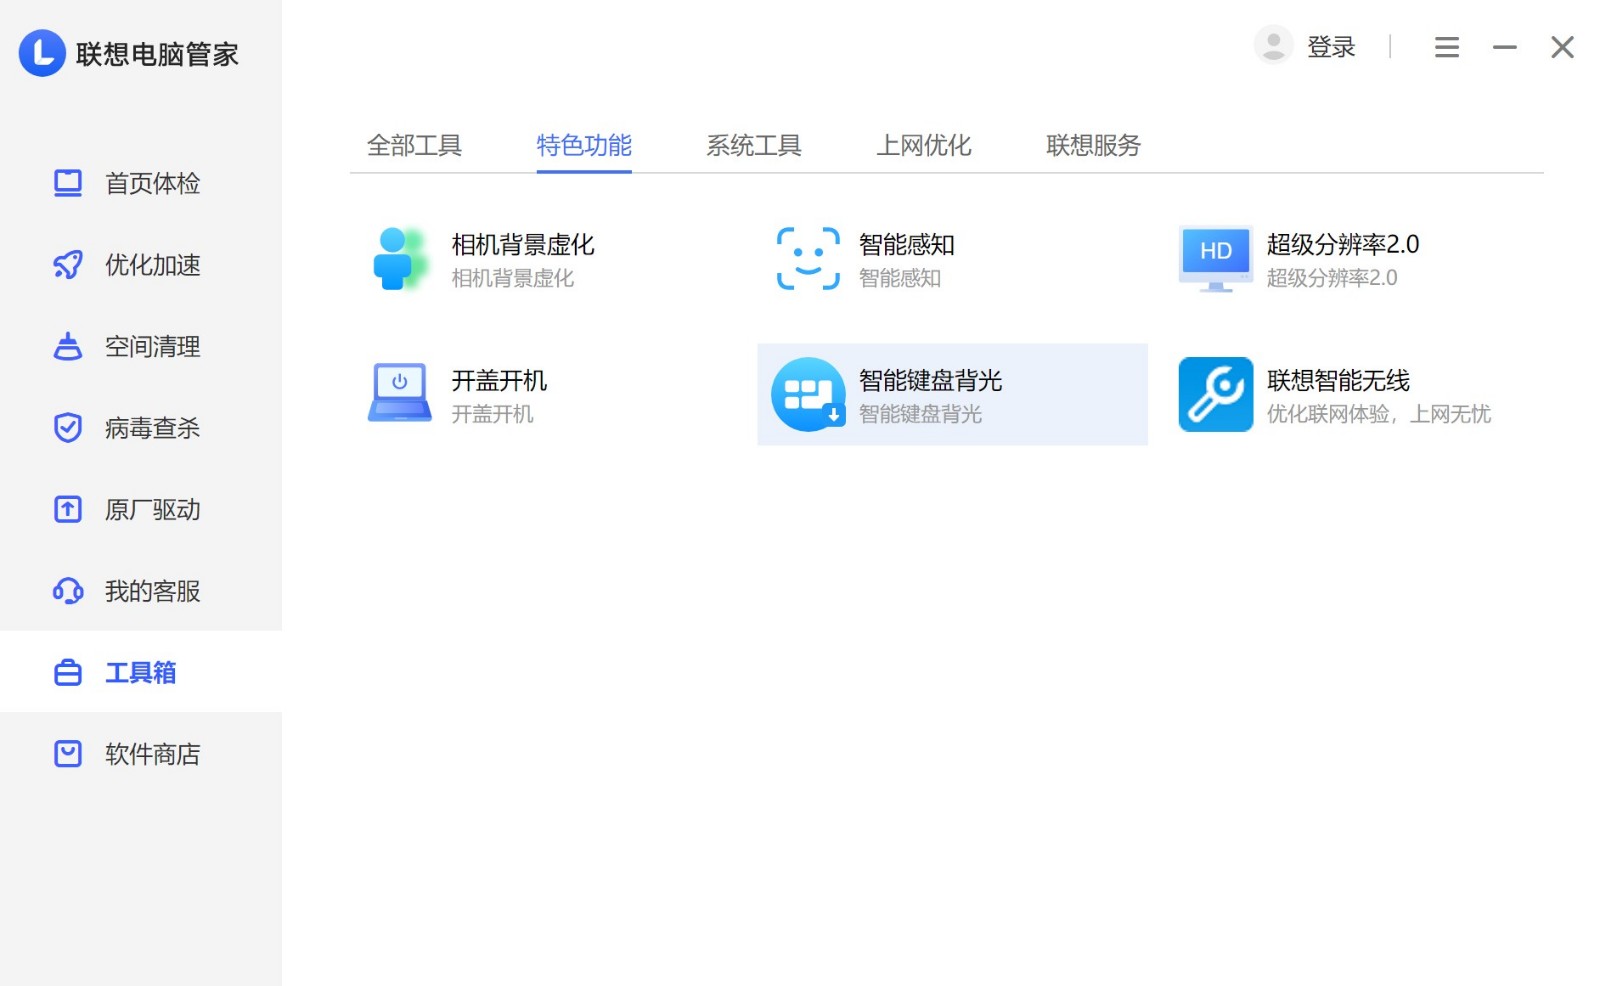The width and height of the screenshot is (1600, 986).
Task: Open 首页体检 in the sidebar
Action: tap(141, 183)
